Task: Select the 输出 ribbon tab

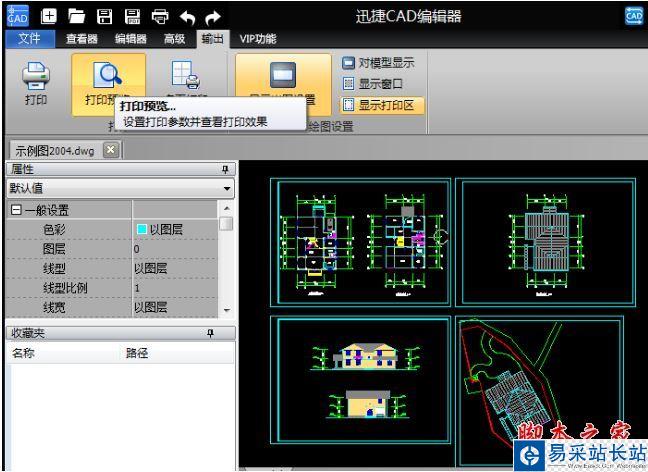Action: [212, 39]
